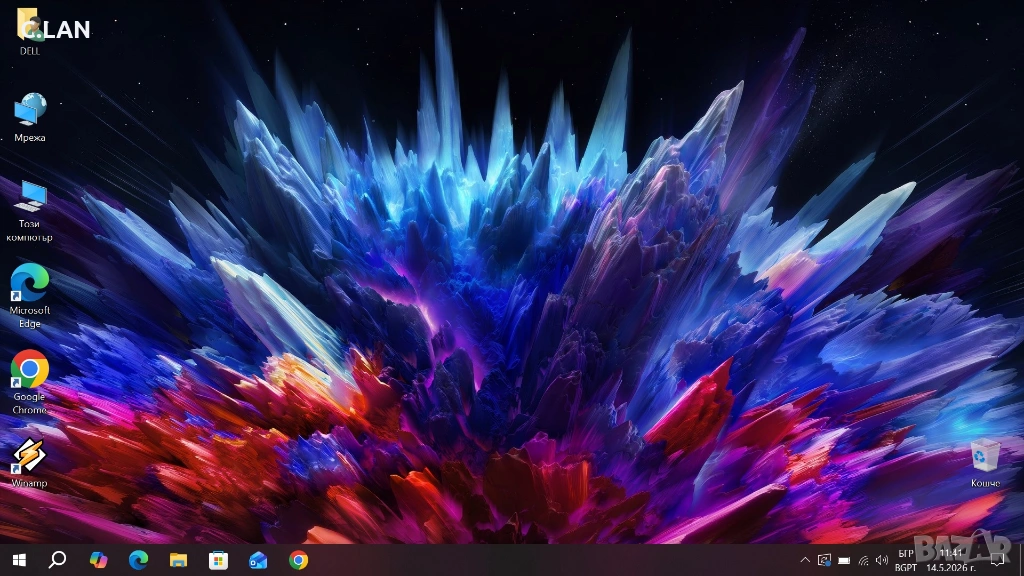Select the Този компютър desktop icon

tap(29, 211)
